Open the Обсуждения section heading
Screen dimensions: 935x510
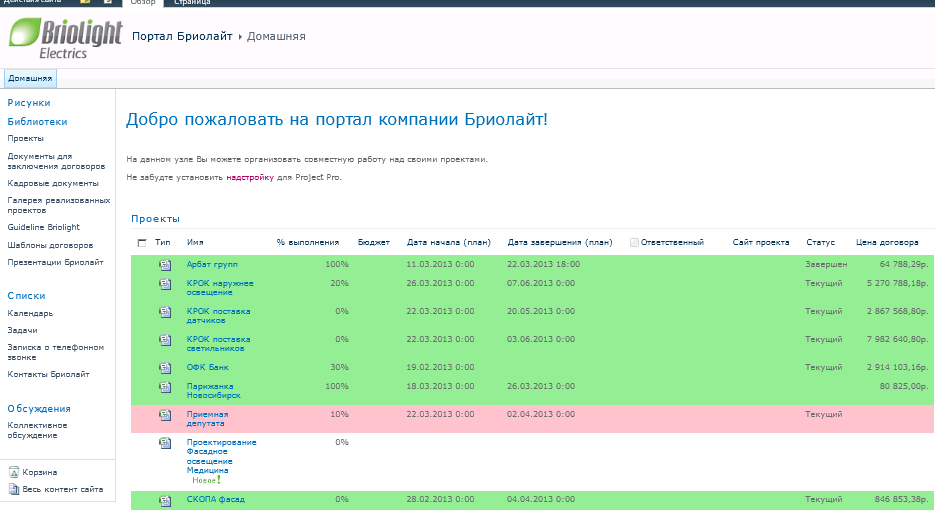[39, 409]
